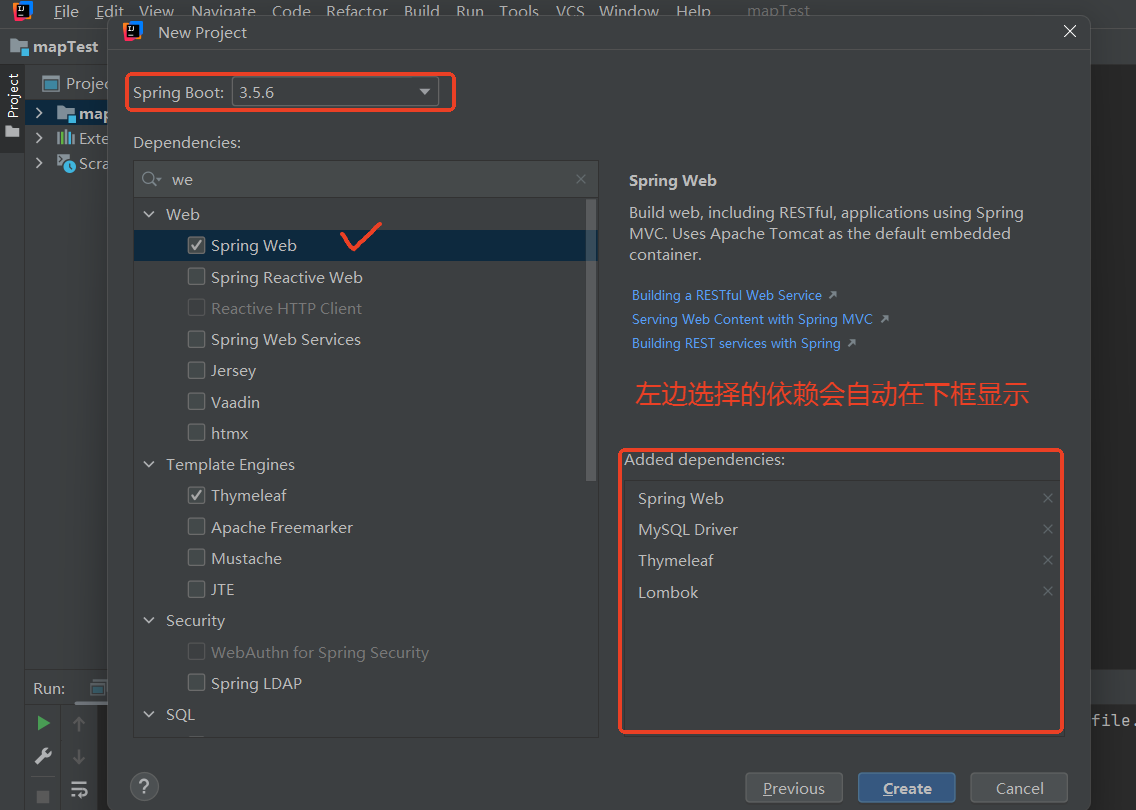This screenshot has height=810, width=1136.
Task: Remove MySQL Driver from added dependencies
Action: 1048,529
